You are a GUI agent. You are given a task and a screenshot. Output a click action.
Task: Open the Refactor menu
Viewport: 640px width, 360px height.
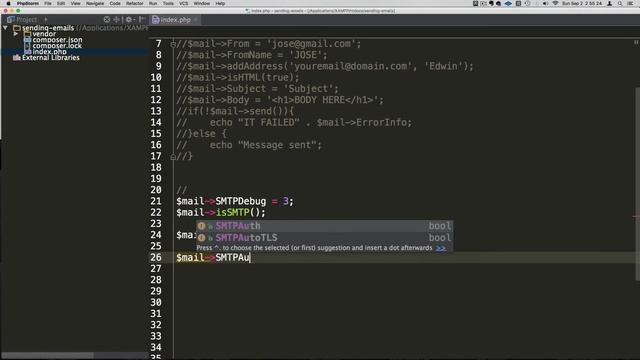[134, 3]
